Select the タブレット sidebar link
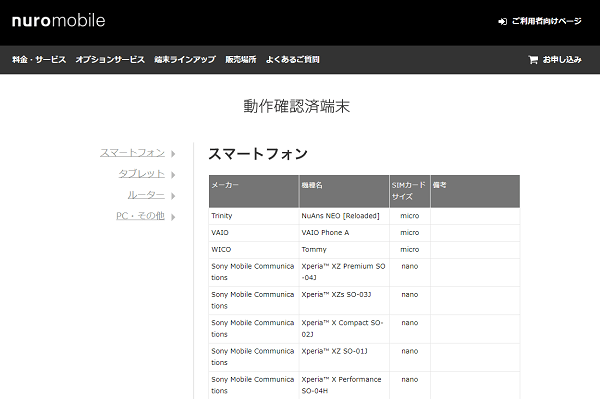Viewport: 600px width, 399px height. (142, 174)
